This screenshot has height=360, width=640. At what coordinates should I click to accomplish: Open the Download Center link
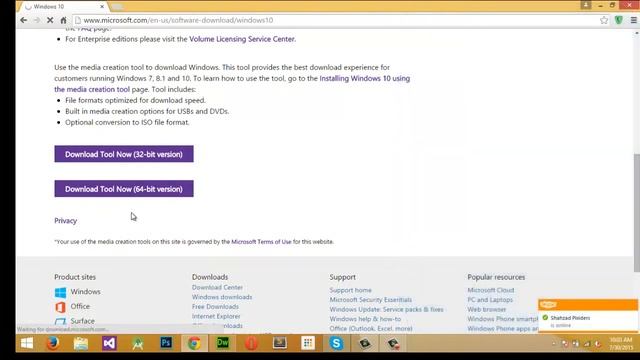(217, 287)
